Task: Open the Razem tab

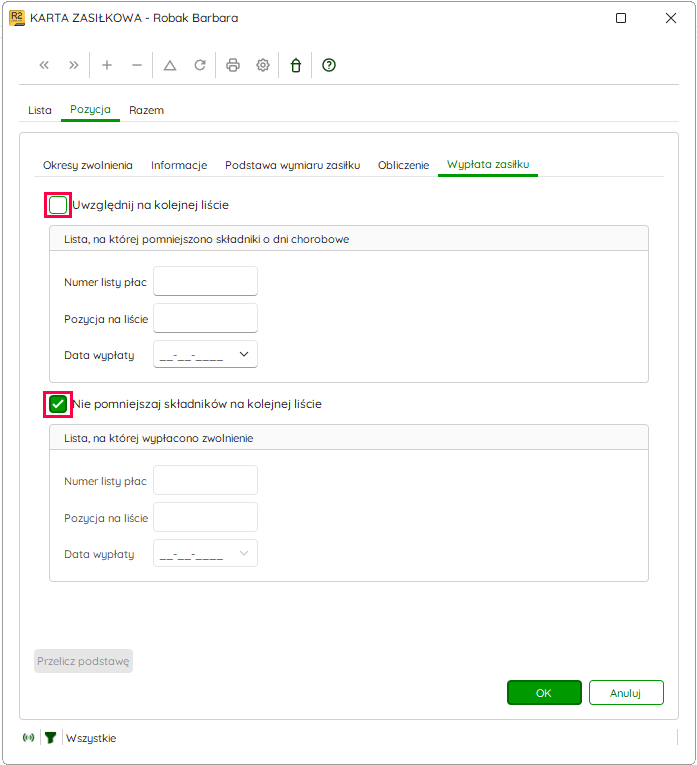Action: (146, 110)
